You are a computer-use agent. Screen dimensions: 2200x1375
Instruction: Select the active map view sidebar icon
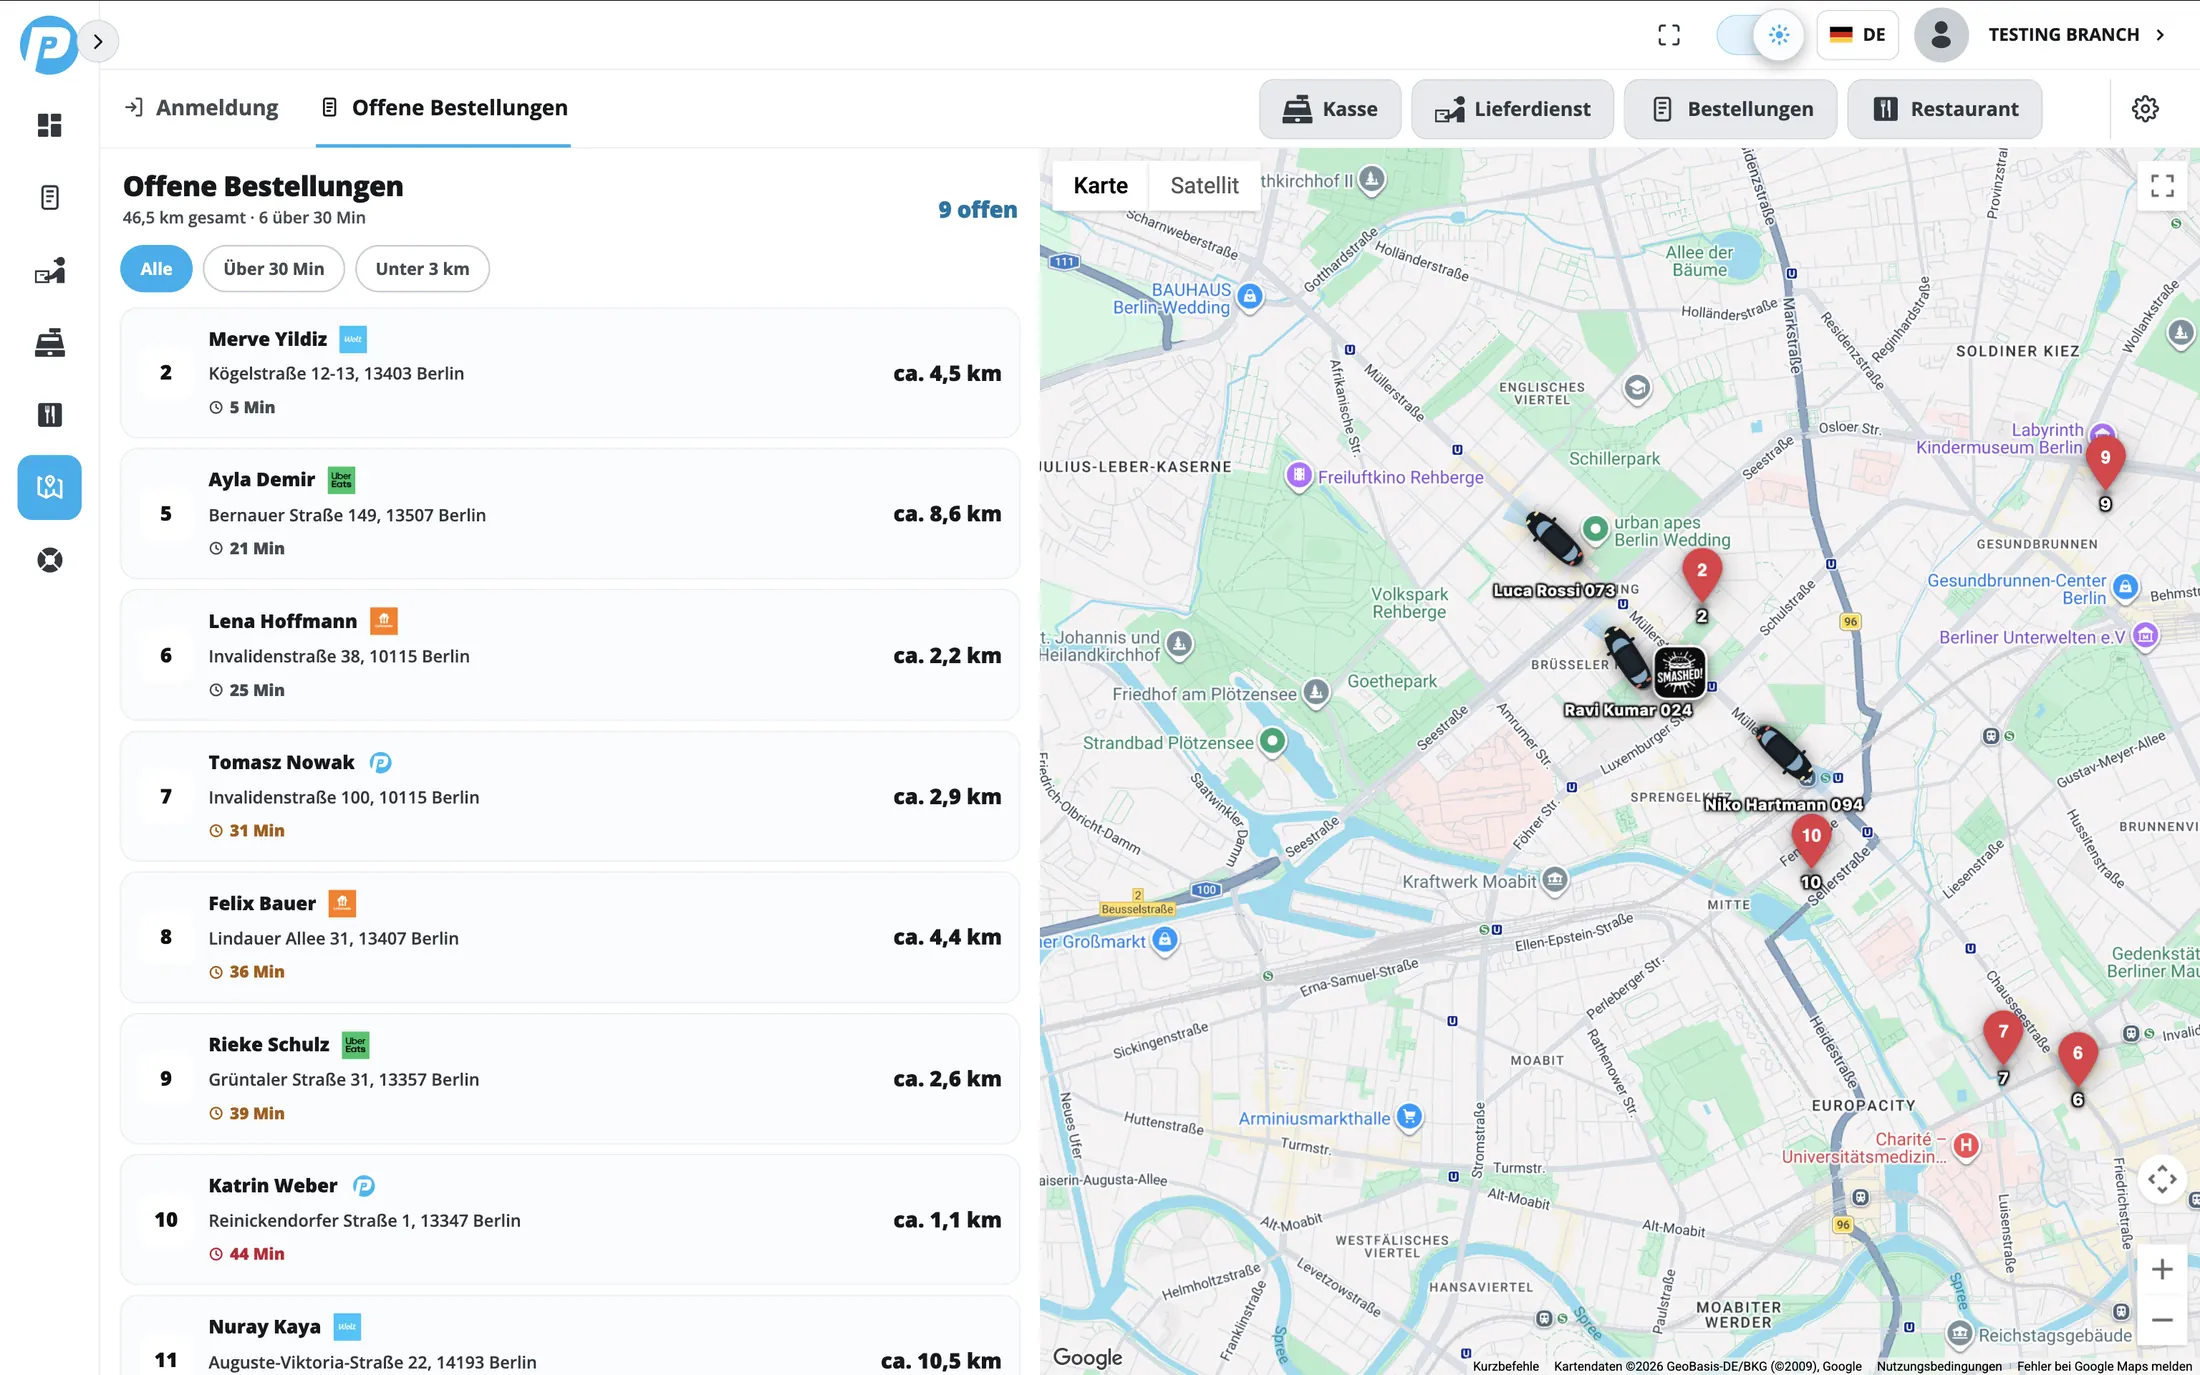(49, 487)
